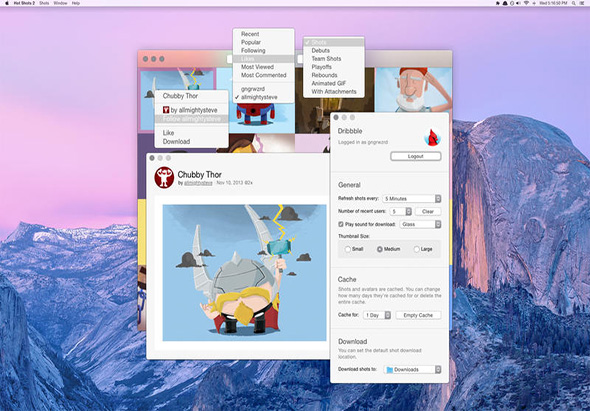
Task: Click the blue Downloads folder icon
Action: (x=389, y=370)
